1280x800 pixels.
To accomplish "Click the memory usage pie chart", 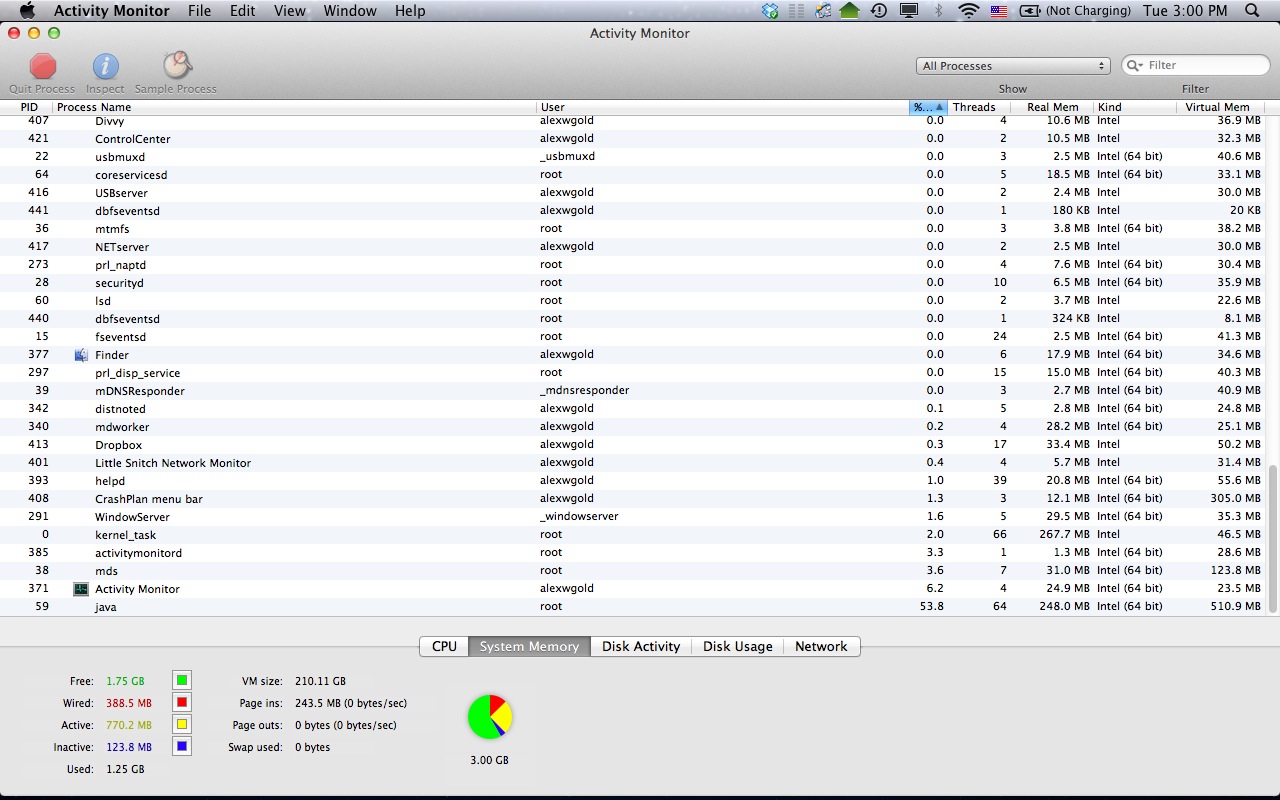I will (490, 717).
